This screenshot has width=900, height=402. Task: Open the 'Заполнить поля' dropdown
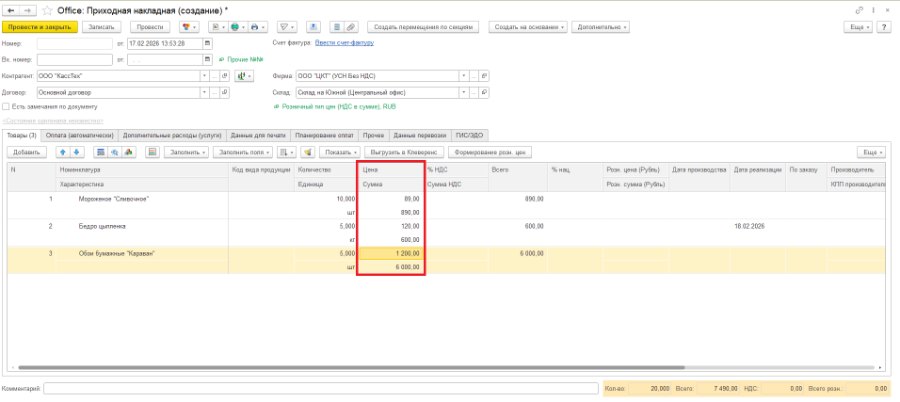(x=243, y=152)
